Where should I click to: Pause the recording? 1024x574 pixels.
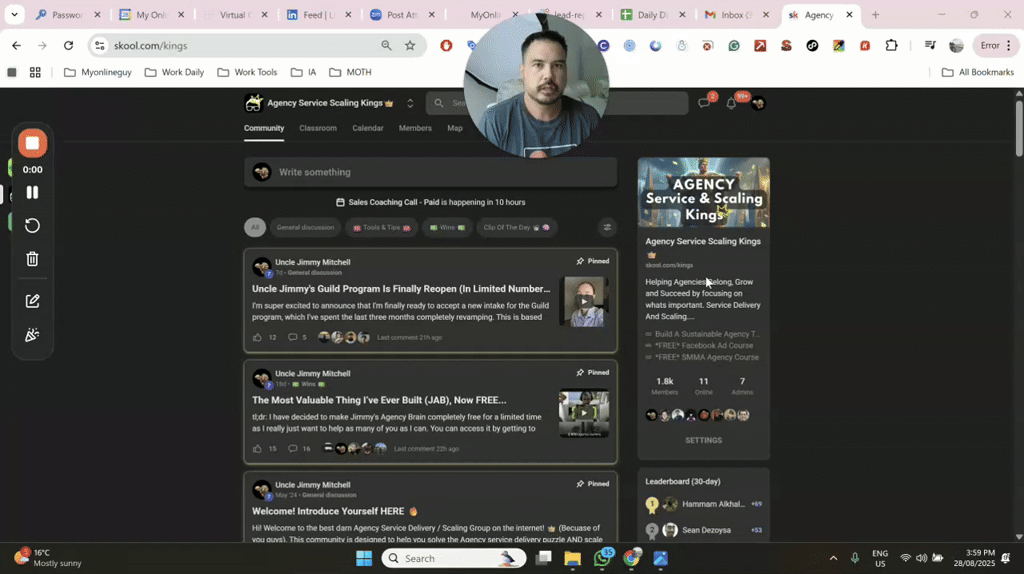click(32, 193)
